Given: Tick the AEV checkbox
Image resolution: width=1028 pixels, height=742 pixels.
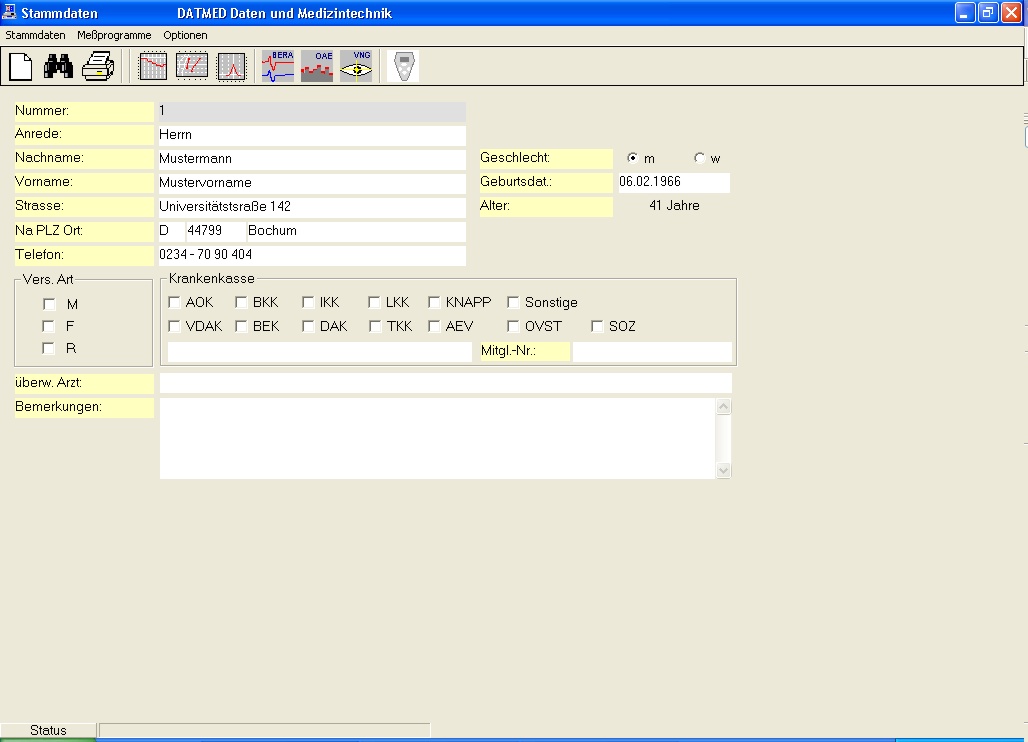Looking at the screenshot, I should click(x=434, y=326).
